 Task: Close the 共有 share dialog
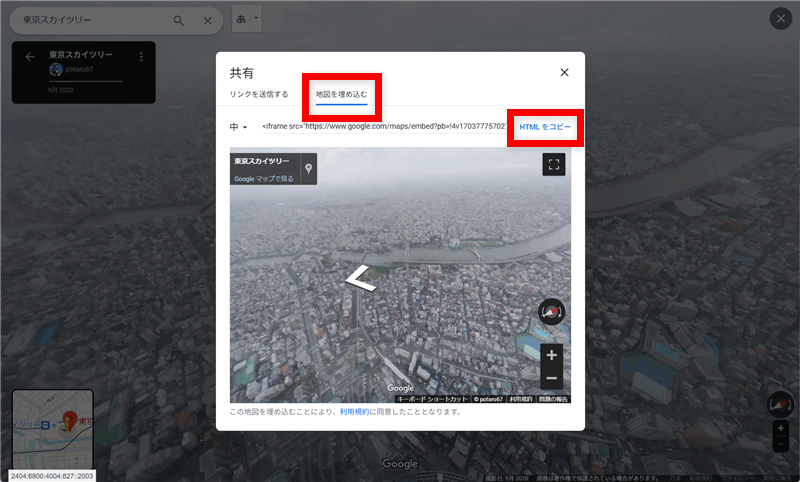(564, 72)
